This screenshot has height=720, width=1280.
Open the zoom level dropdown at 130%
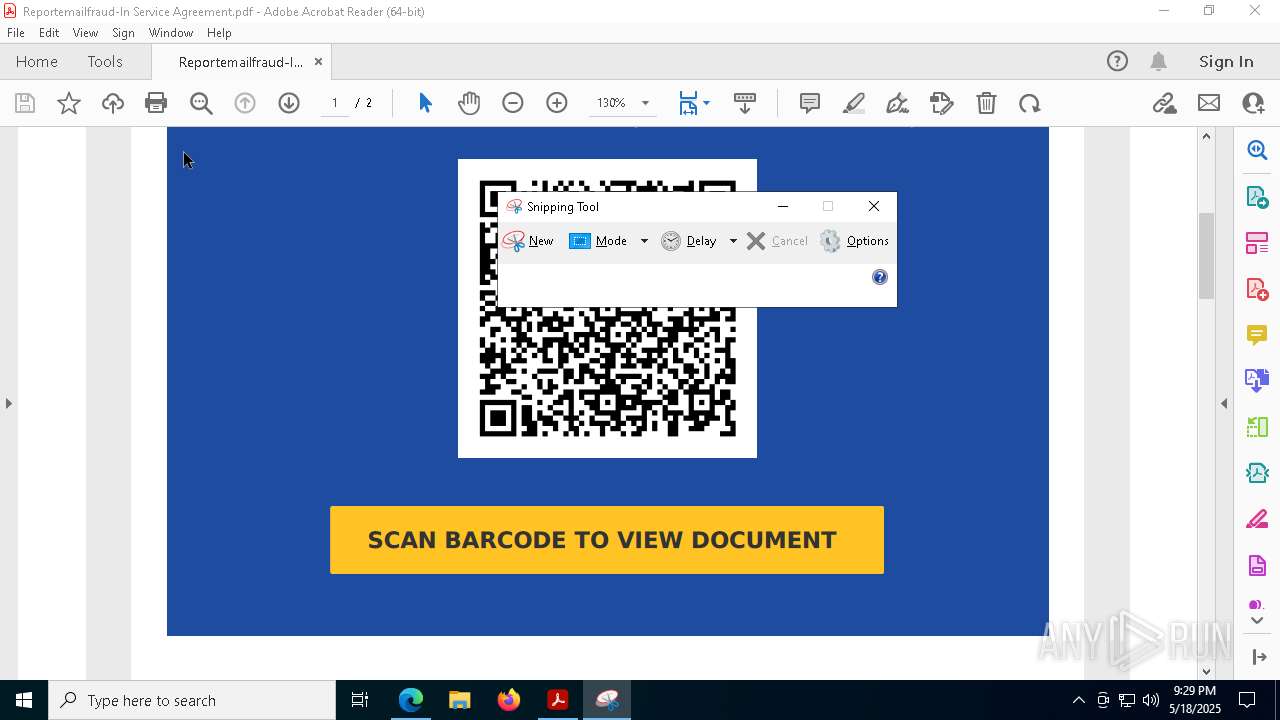tap(645, 103)
